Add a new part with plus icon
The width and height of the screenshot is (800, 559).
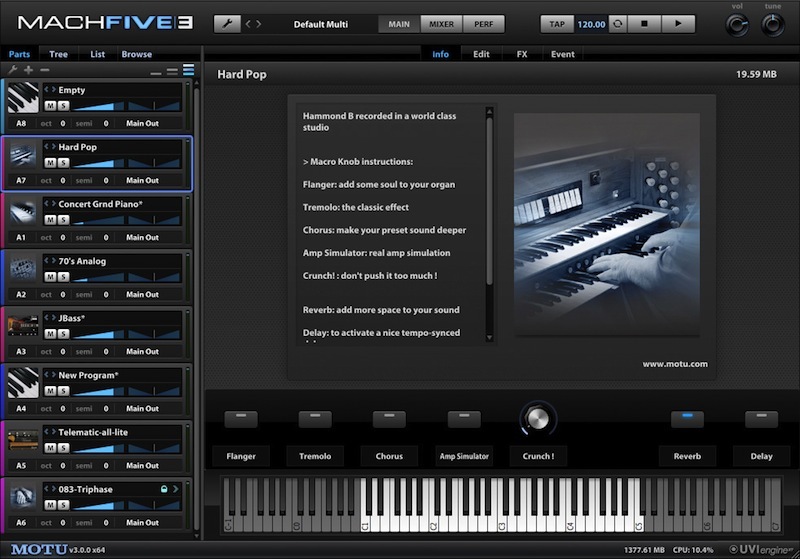[x=28, y=70]
